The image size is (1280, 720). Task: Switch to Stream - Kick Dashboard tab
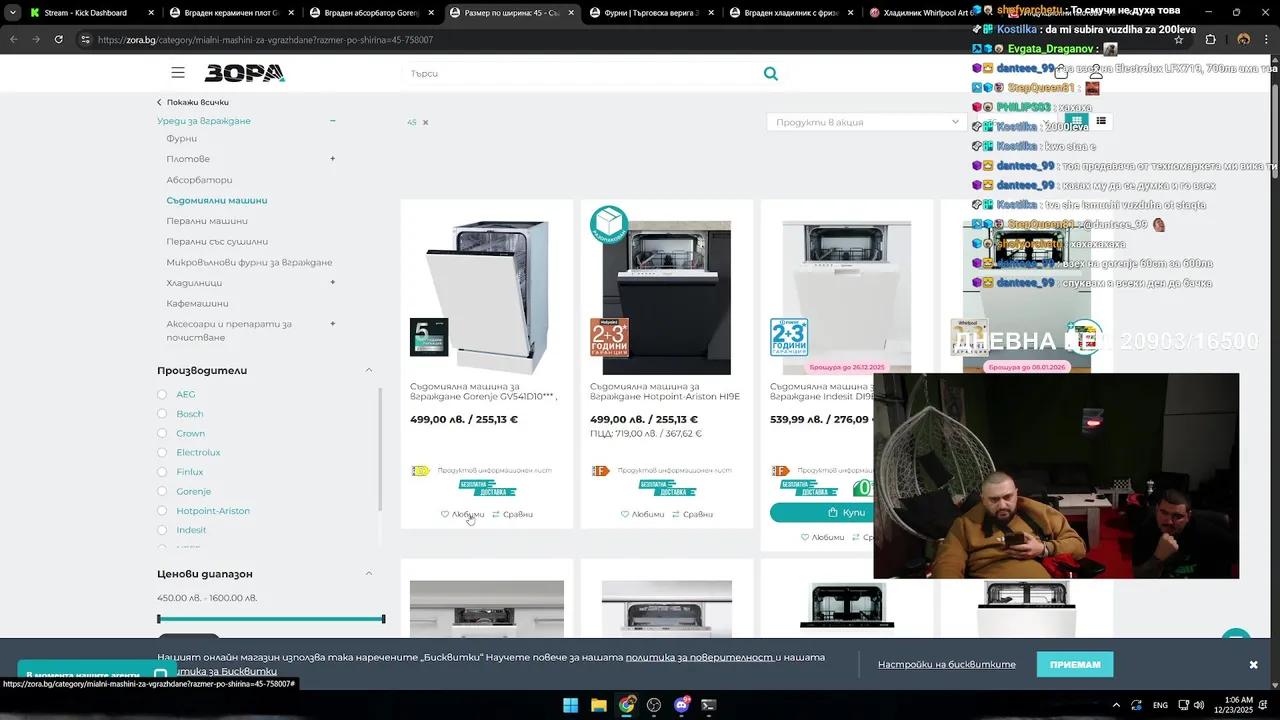pyautogui.click(x=88, y=13)
